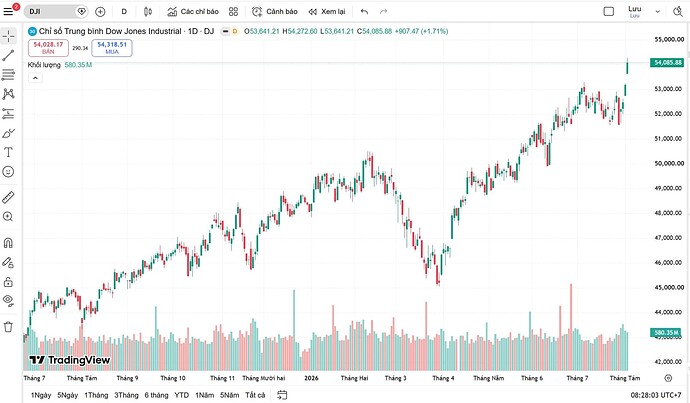Click the round 30 symbol logo
690x403 pixels.
32,31
